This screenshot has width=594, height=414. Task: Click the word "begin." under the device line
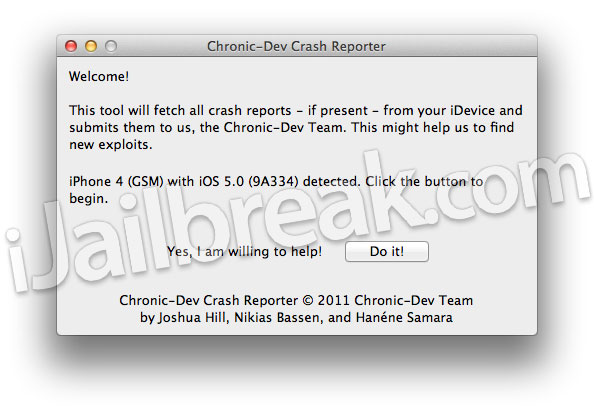[x=89, y=198]
